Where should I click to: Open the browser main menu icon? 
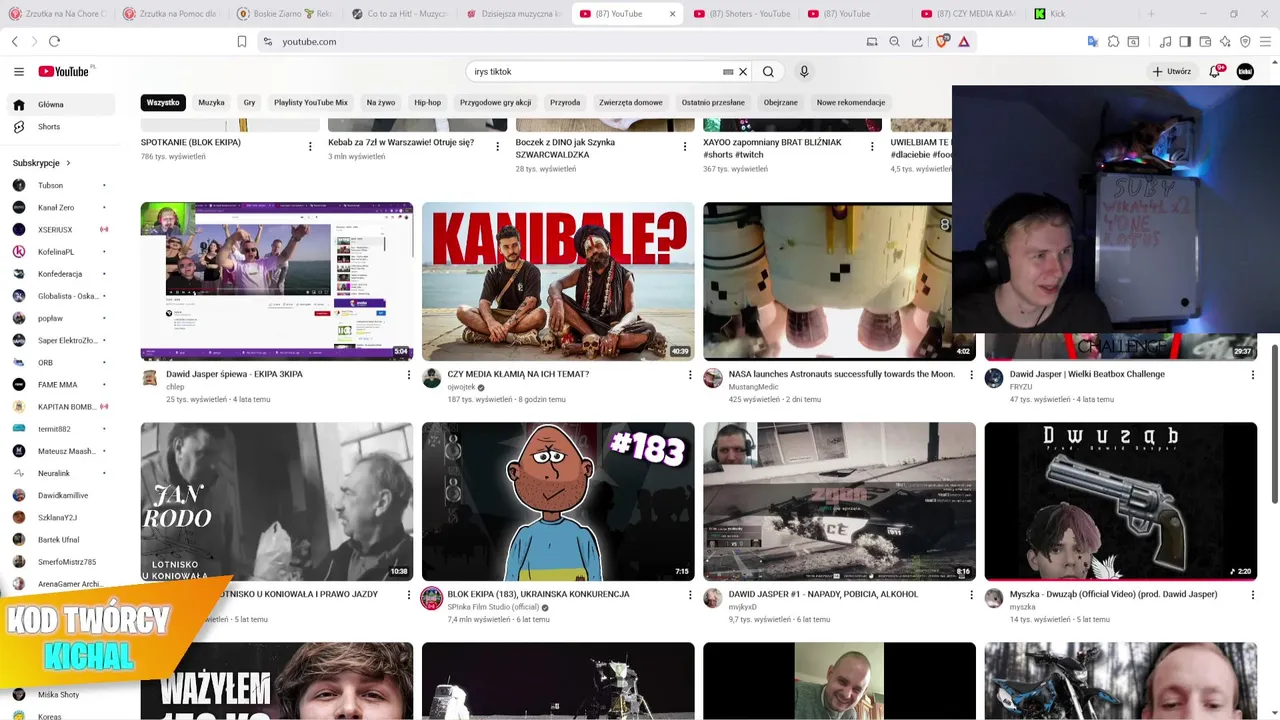pos(1265,41)
